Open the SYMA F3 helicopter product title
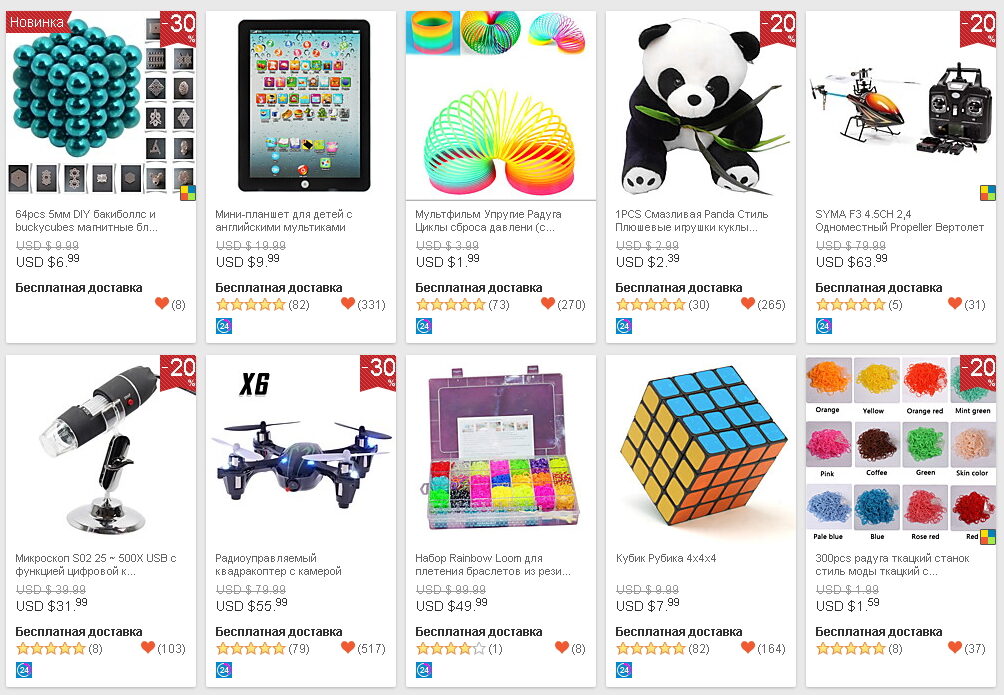 pyautogui.click(x=899, y=220)
